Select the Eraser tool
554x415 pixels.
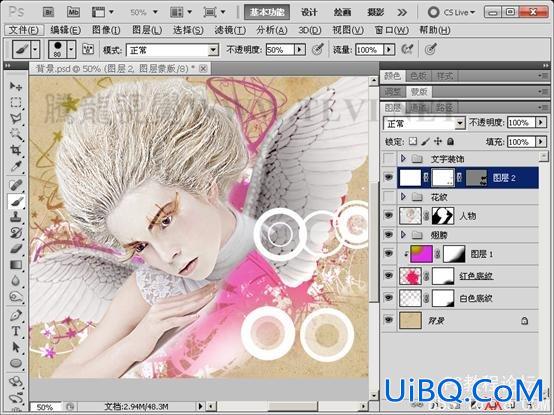pyautogui.click(x=16, y=249)
